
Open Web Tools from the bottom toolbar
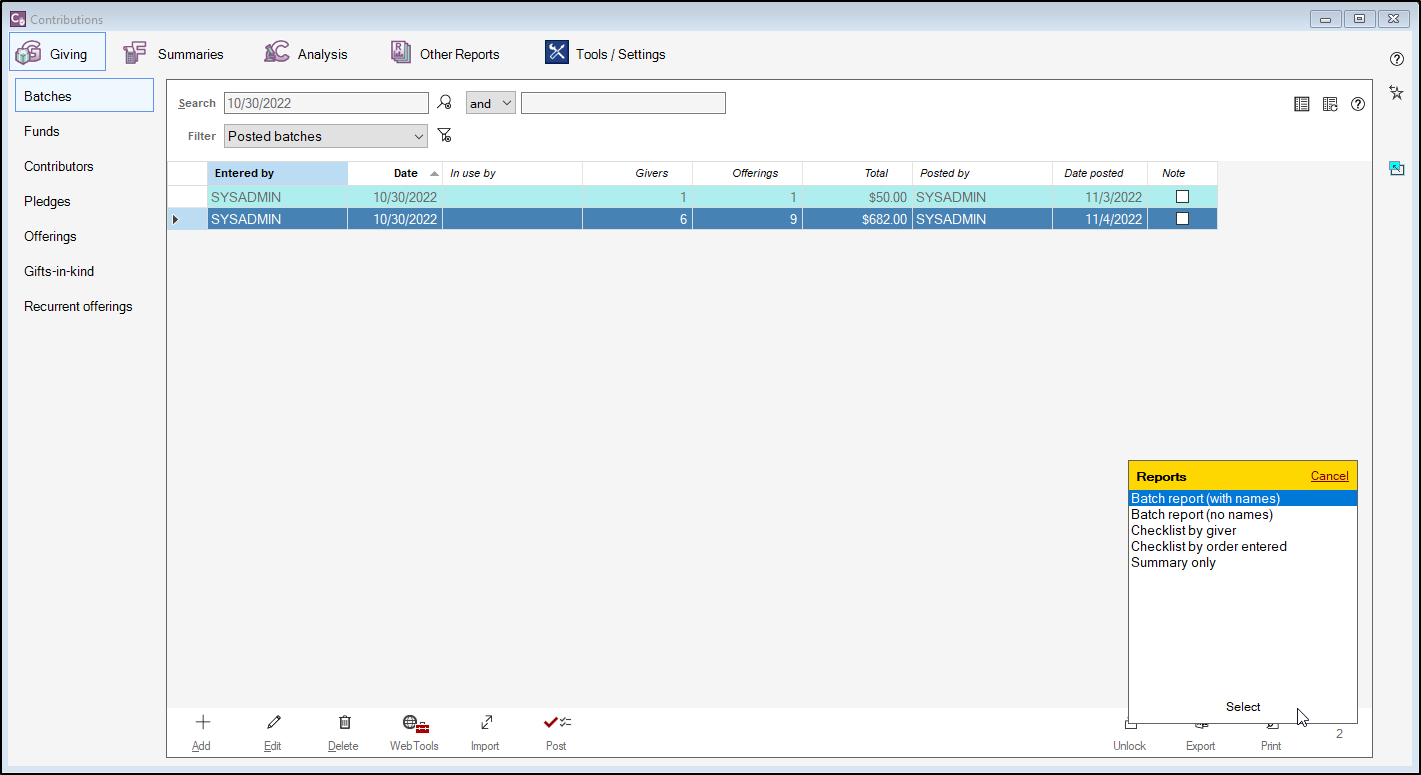click(x=414, y=723)
